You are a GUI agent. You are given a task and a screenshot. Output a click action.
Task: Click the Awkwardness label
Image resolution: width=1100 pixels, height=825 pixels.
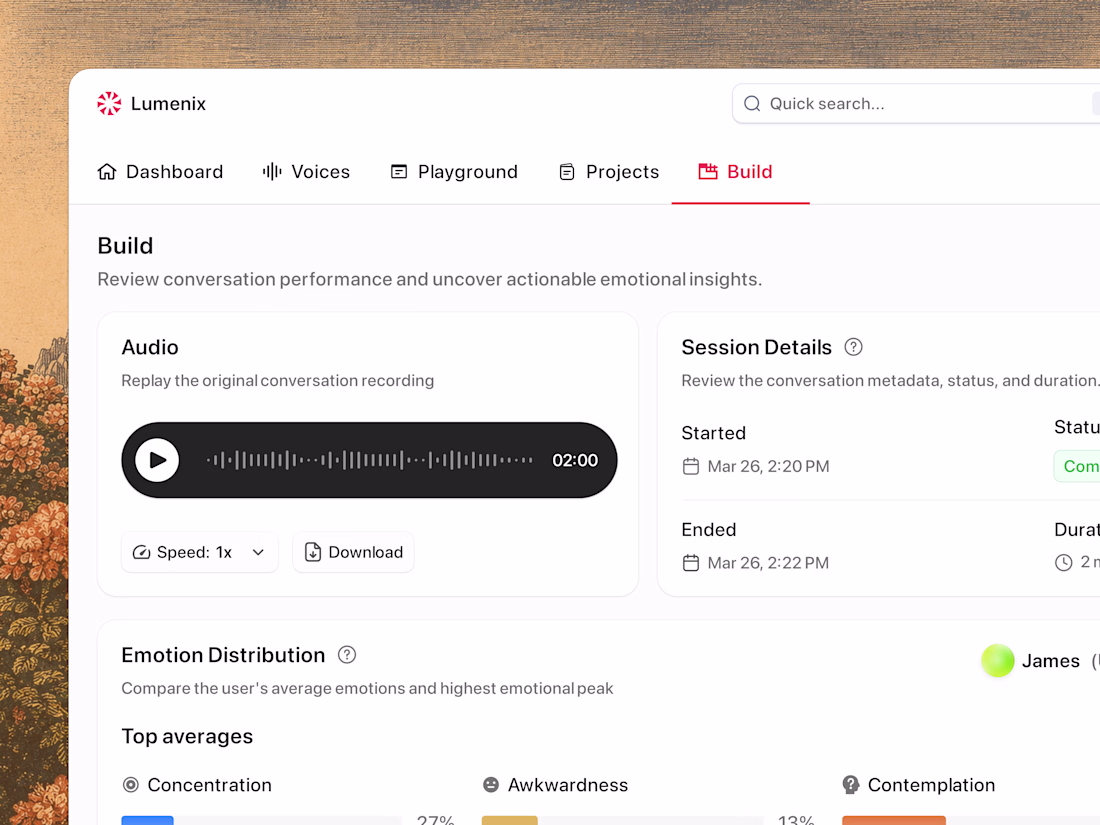[568, 785]
